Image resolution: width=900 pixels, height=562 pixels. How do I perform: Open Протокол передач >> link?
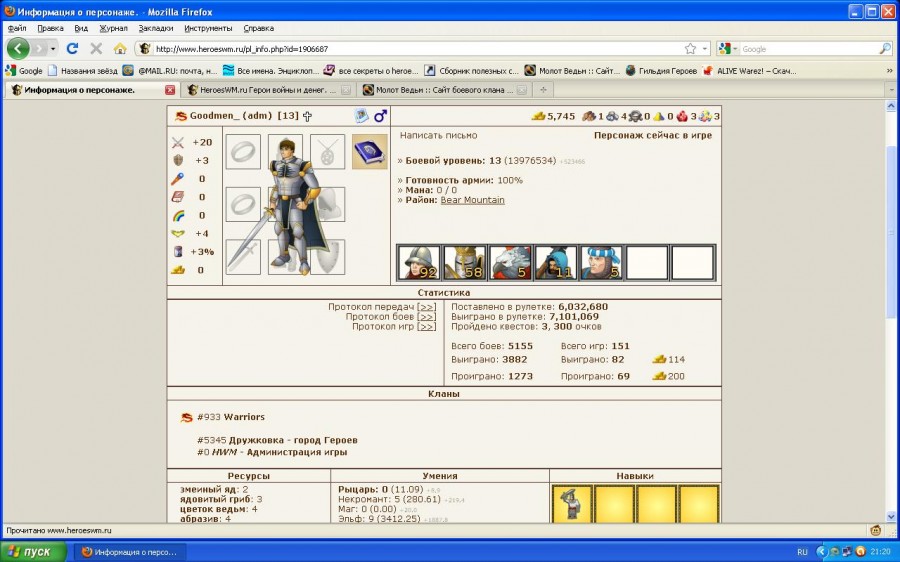pos(426,307)
